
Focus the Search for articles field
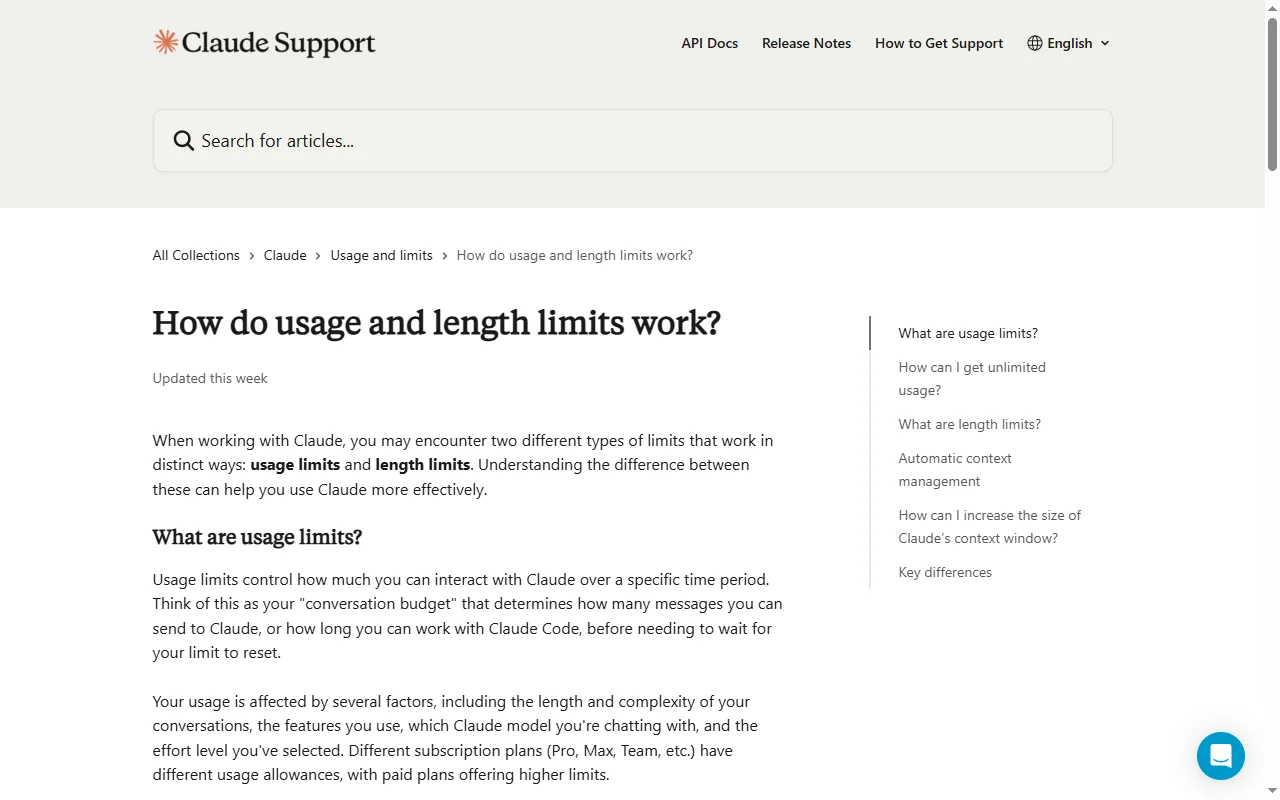point(633,141)
